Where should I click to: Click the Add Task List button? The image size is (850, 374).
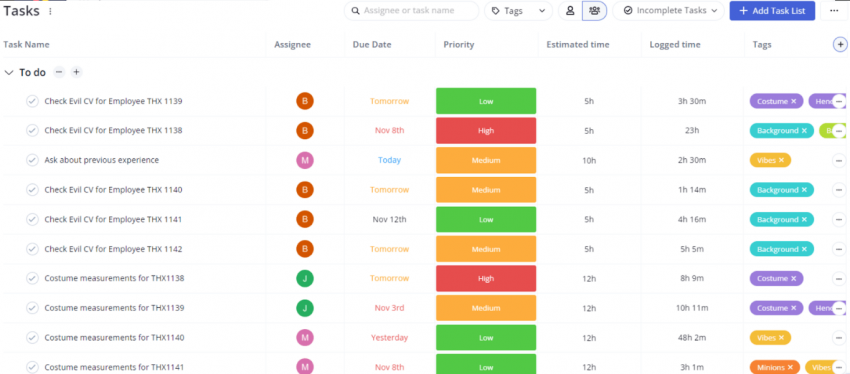point(772,11)
